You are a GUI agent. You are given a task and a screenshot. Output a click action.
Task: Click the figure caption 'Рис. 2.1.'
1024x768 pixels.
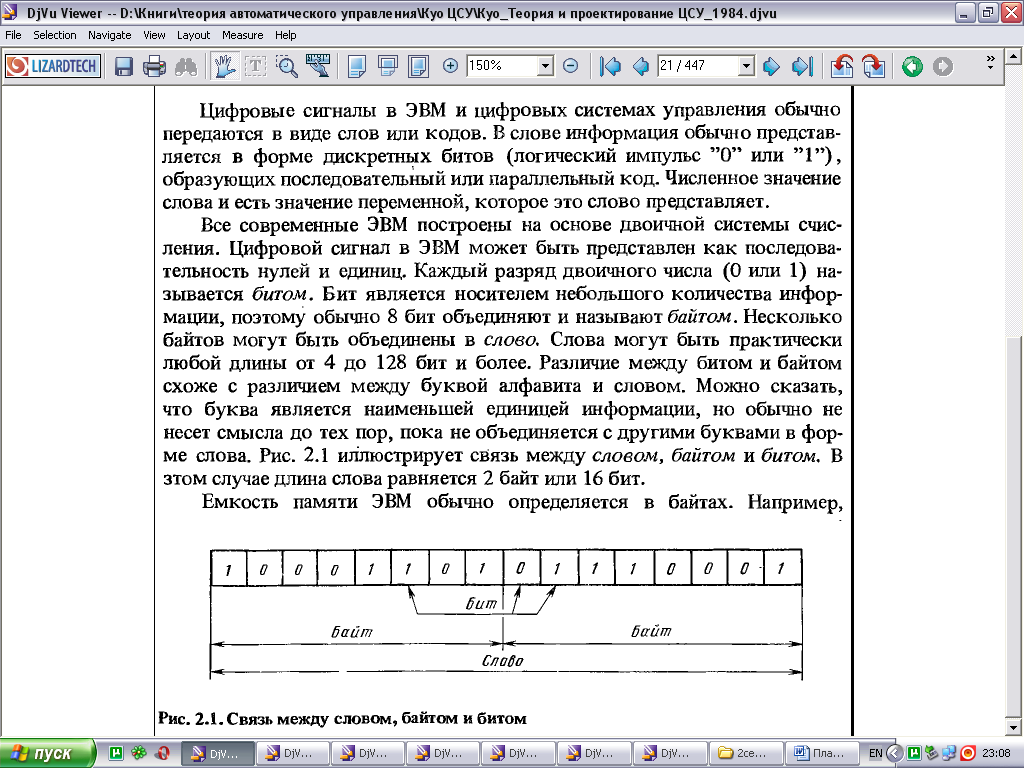[191, 718]
